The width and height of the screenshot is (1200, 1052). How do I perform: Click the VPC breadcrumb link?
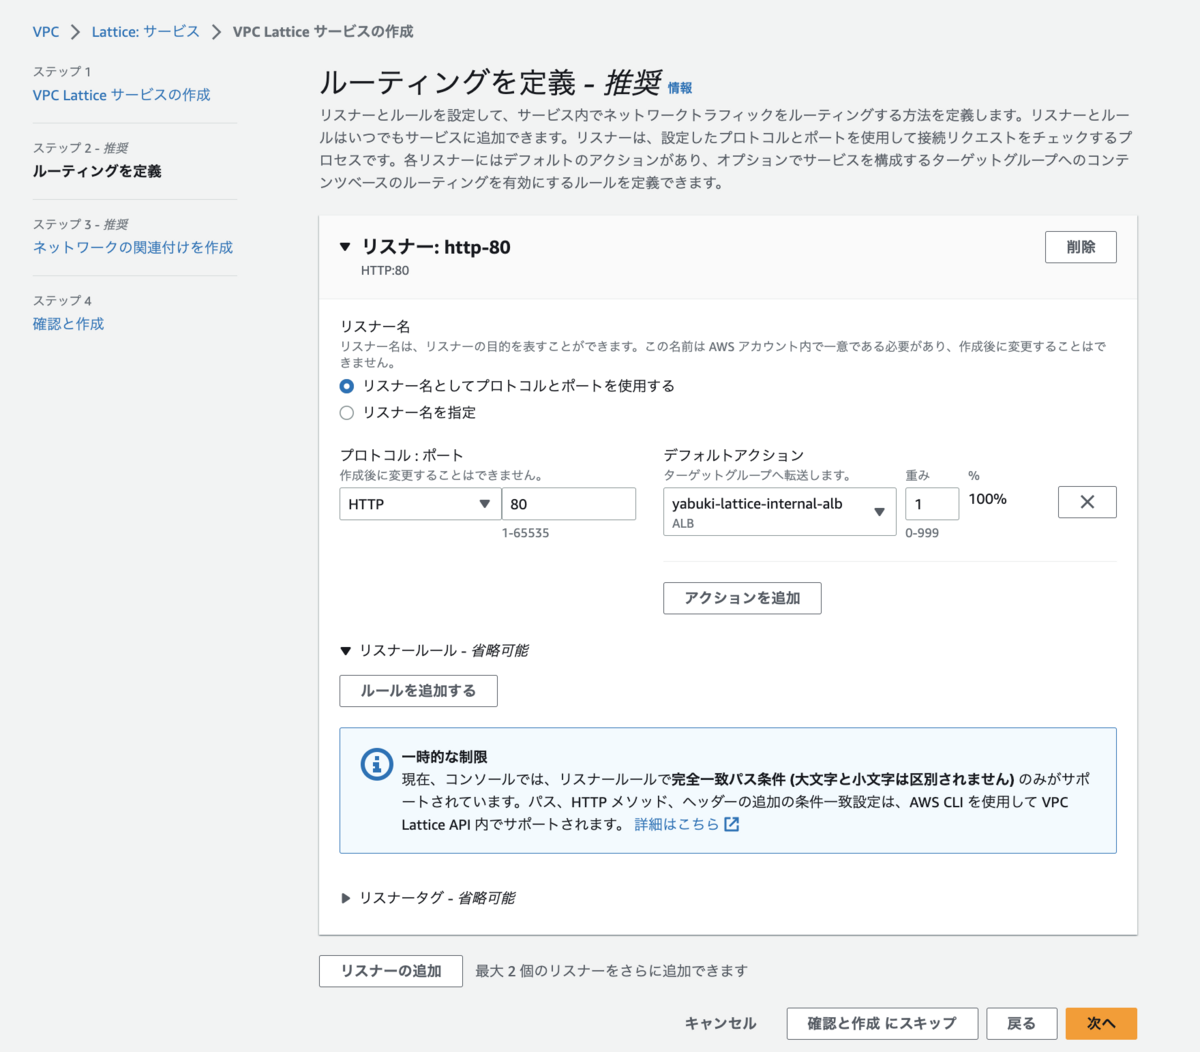pyautogui.click(x=45, y=32)
